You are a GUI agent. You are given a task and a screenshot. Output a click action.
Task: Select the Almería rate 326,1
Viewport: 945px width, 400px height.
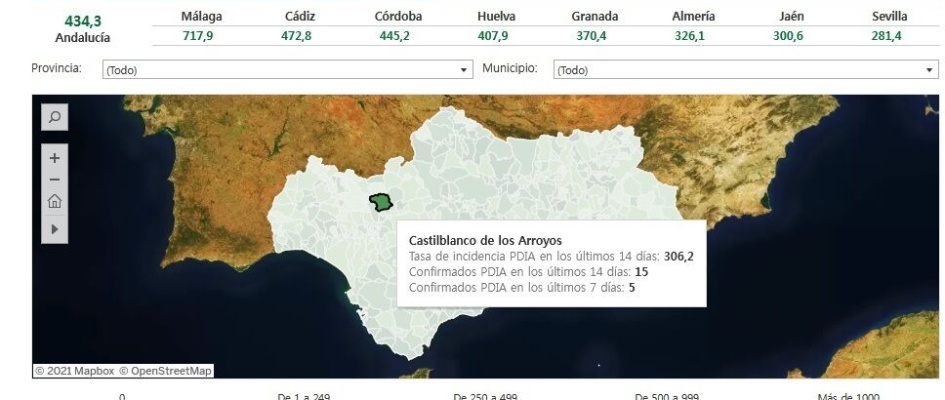coord(689,36)
